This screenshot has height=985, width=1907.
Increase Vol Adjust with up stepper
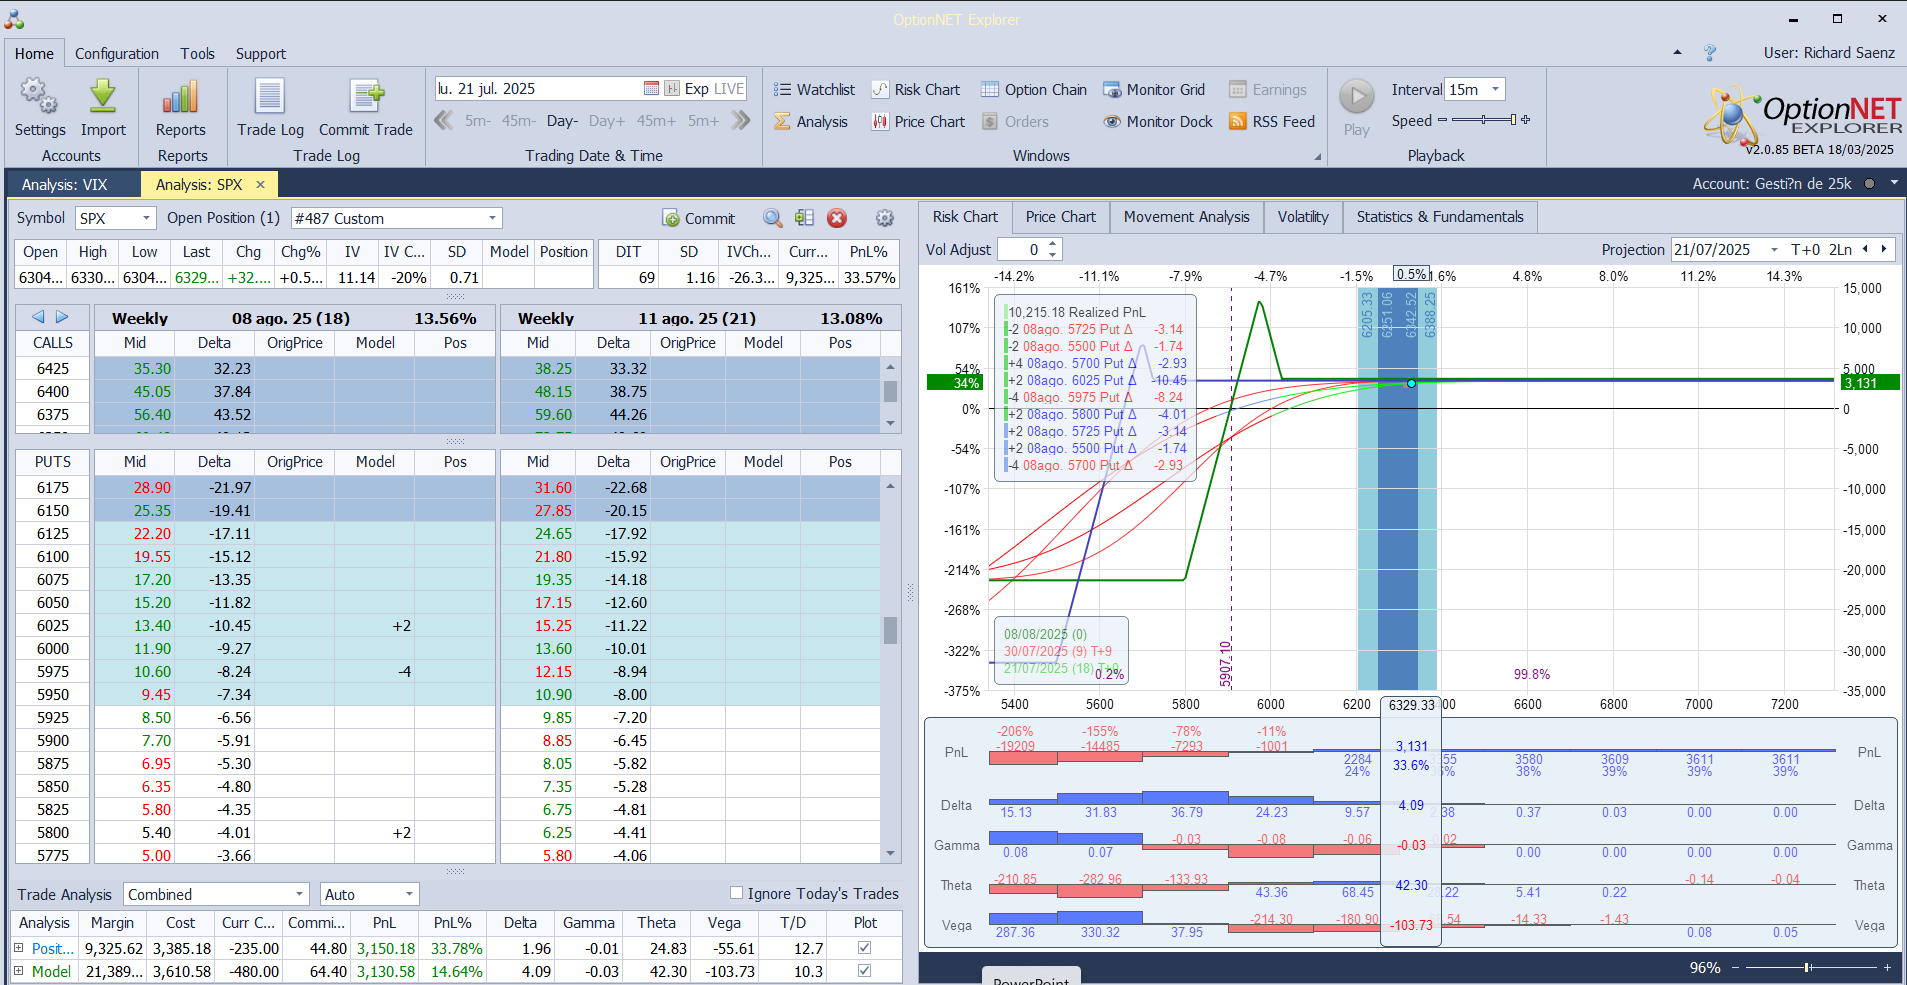1053,245
